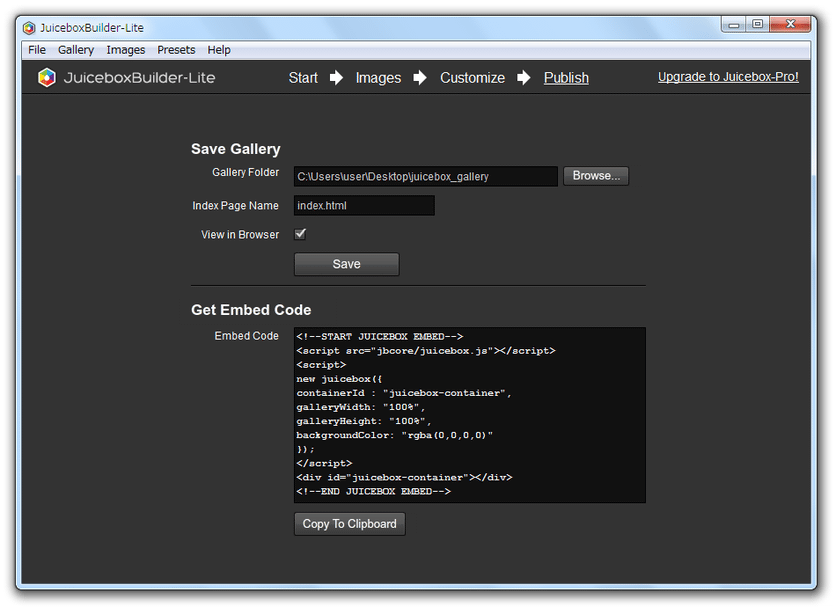
Task: Click the Save button
Action: pos(347,264)
